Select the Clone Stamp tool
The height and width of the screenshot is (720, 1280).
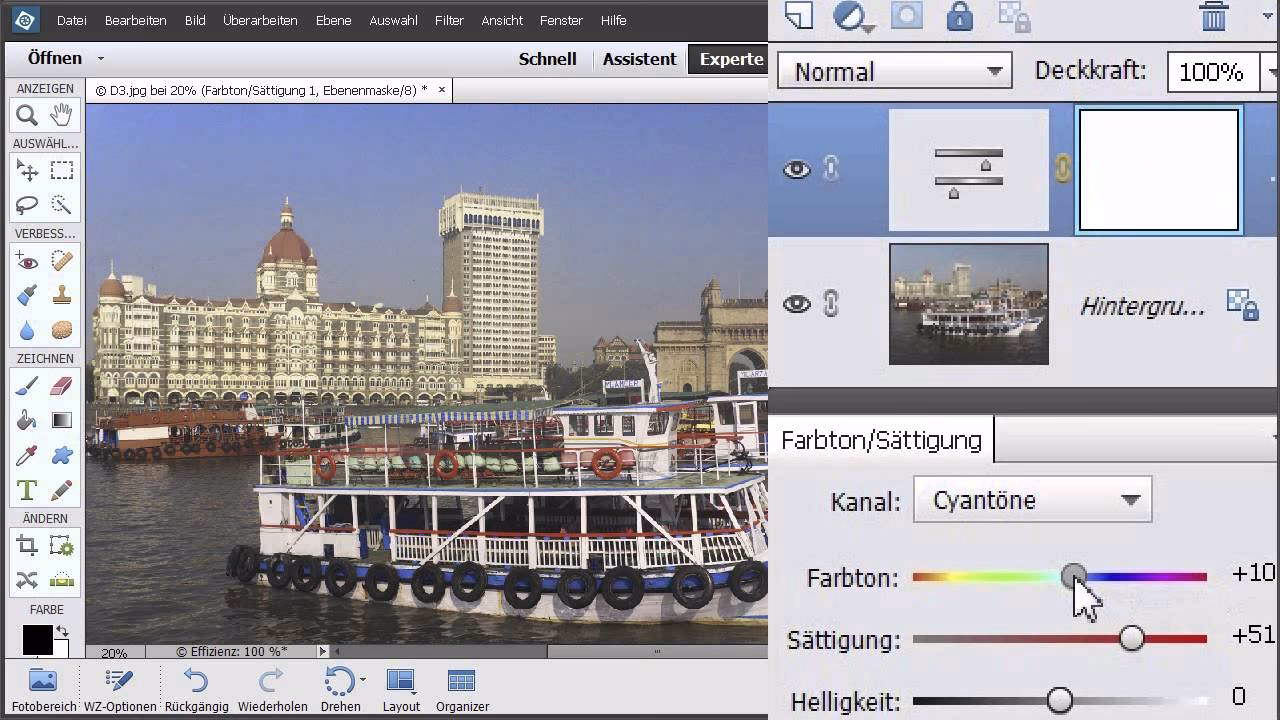point(62,295)
